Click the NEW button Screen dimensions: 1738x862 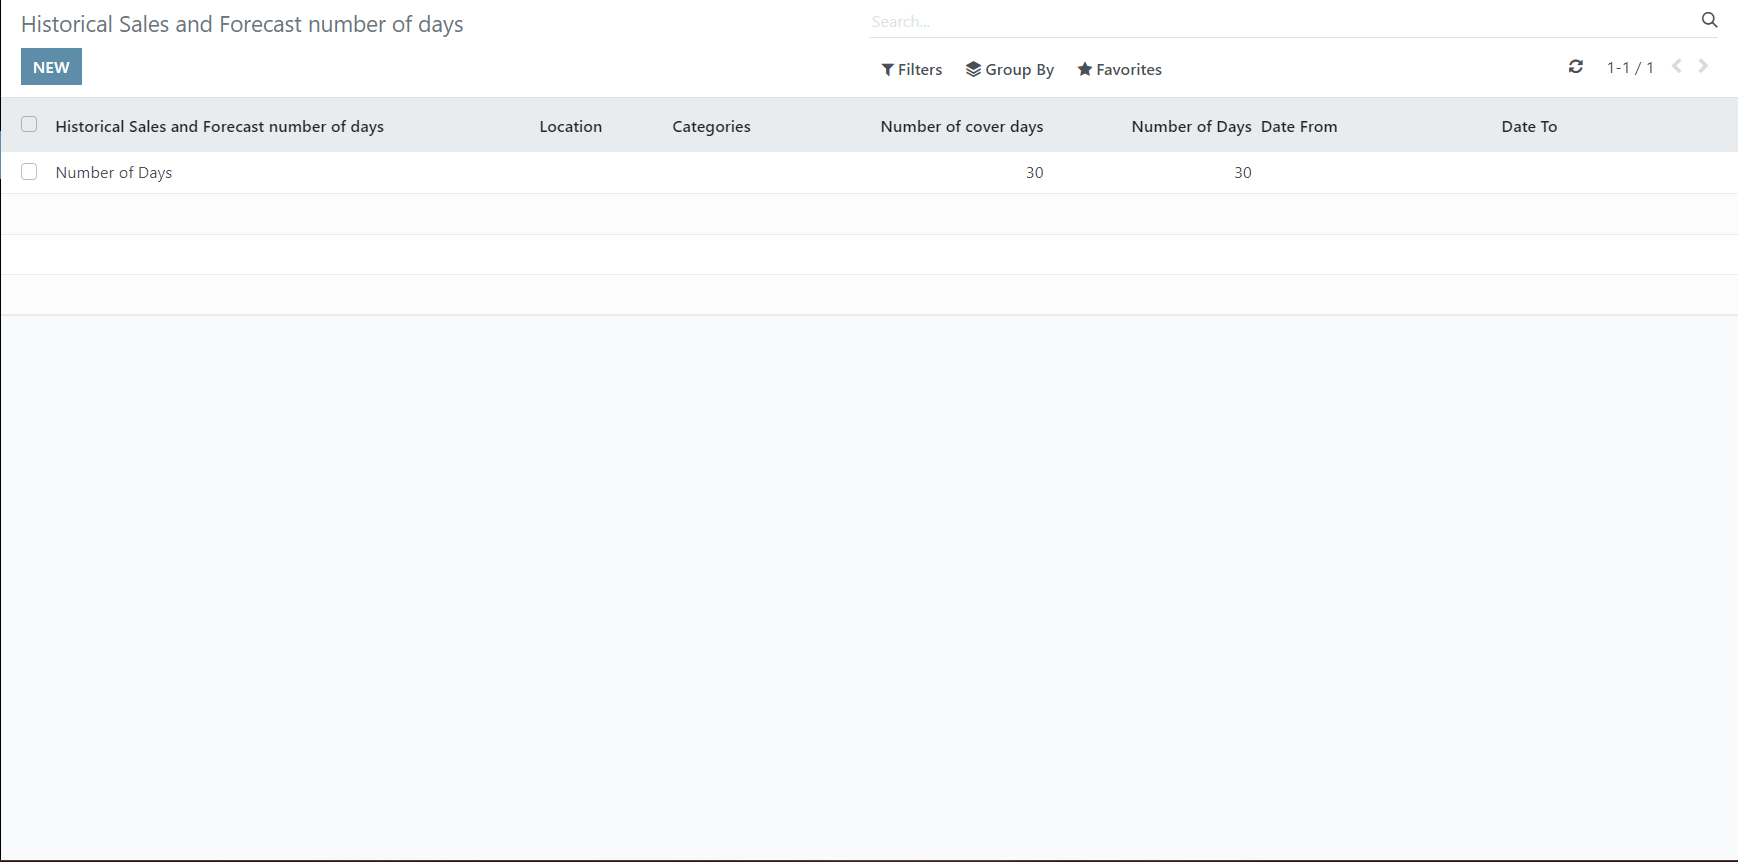coord(51,67)
